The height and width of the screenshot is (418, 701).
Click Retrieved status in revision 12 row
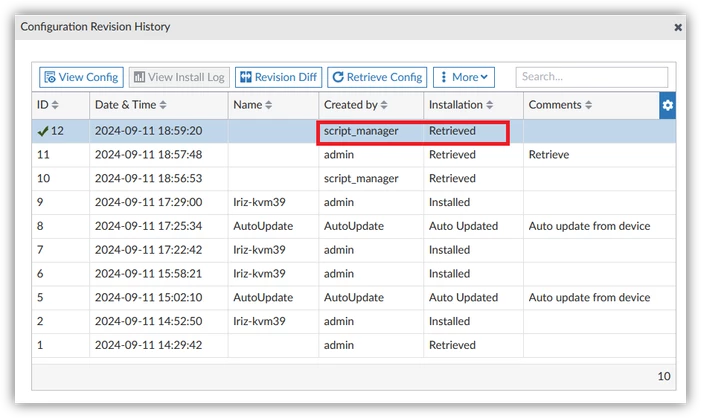click(x=452, y=131)
